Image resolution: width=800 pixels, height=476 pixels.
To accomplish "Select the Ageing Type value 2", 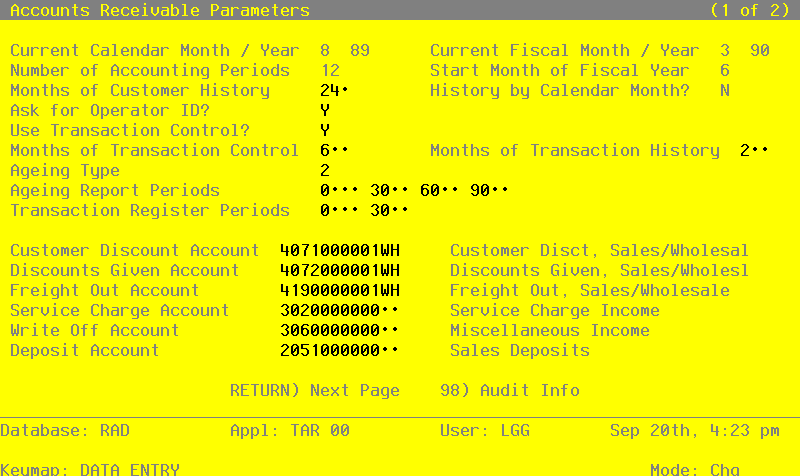I will point(325,170).
